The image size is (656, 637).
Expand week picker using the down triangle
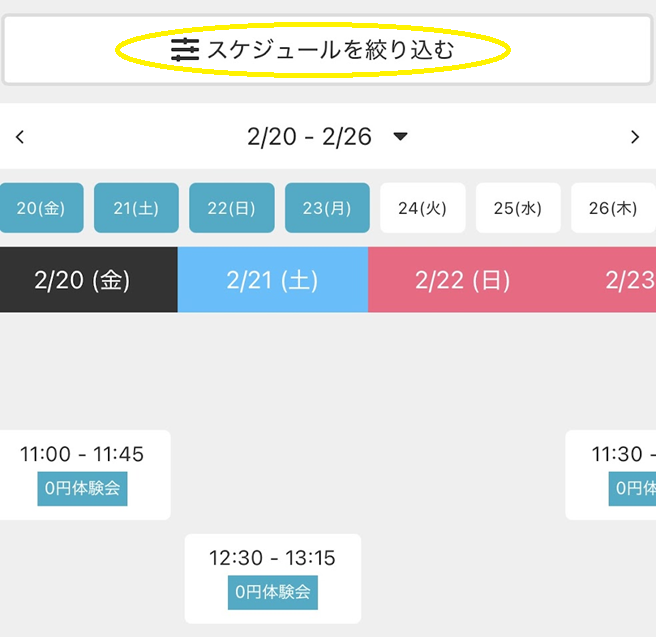(x=401, y=137)
